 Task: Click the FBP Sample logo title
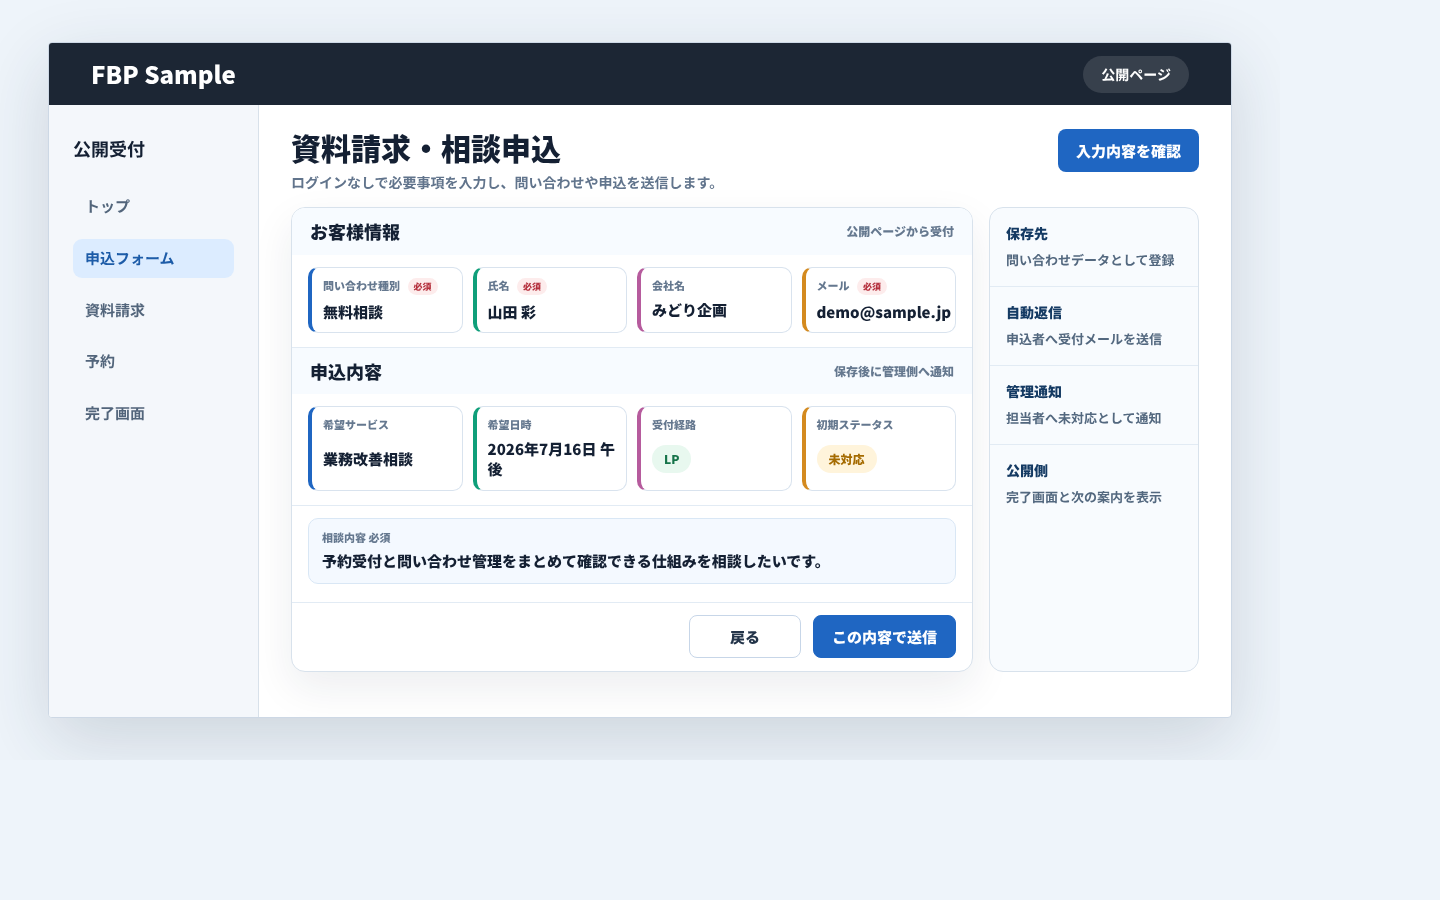point(163,75)
